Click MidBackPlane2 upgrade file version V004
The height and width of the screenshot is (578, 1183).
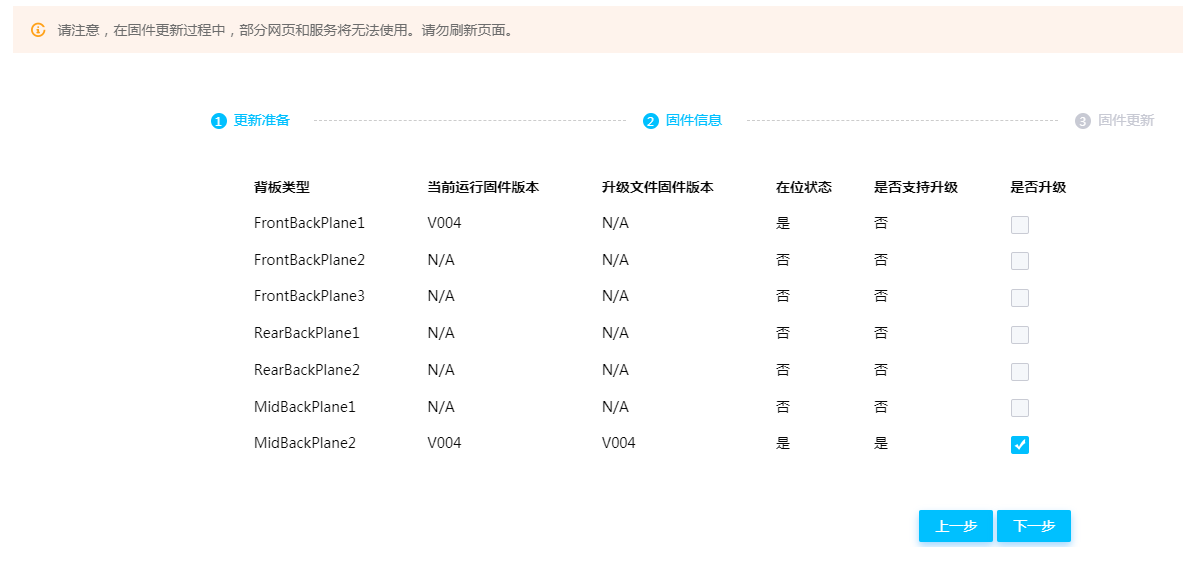[619, 443]
